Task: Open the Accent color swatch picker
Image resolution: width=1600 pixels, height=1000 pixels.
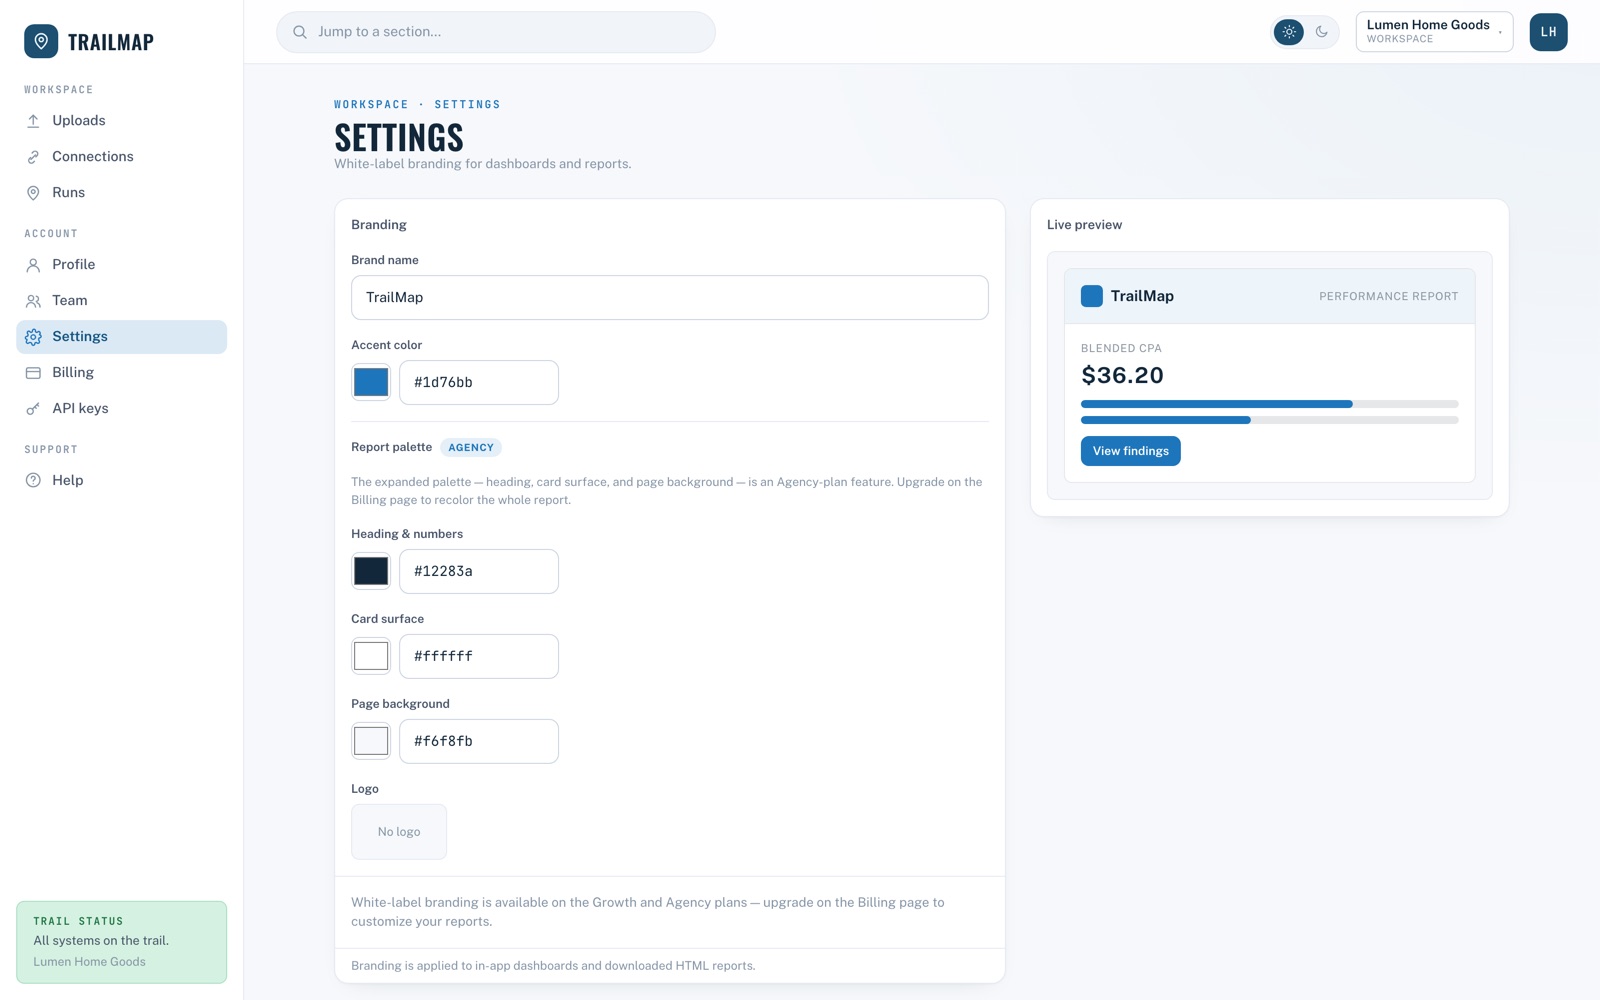Action: tap(371, 382)
